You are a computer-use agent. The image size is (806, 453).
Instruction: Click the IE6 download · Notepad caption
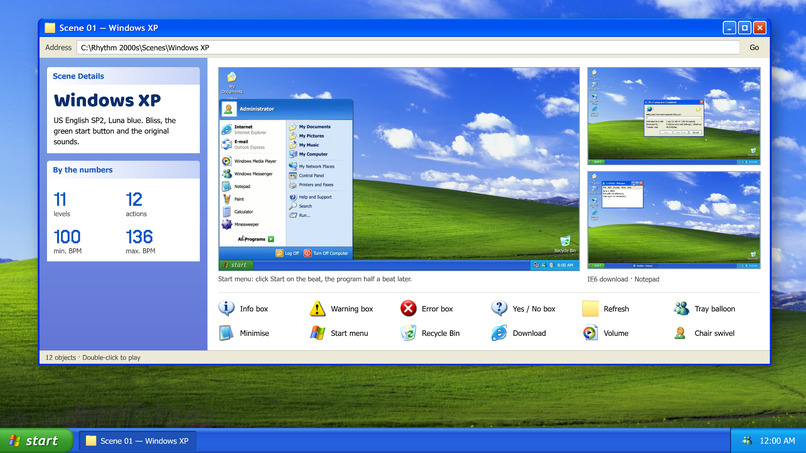click(623, 279)
